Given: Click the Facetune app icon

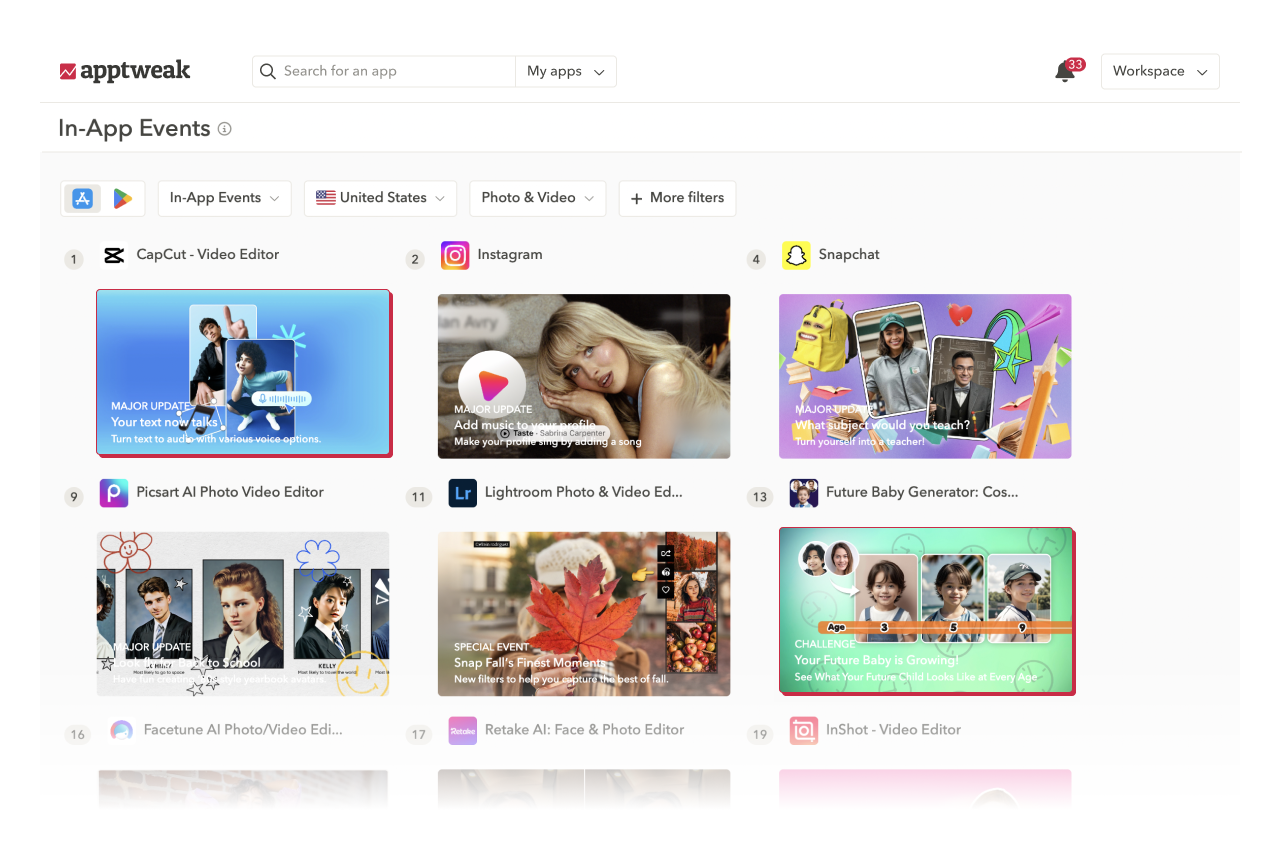Looking at the screenshot, I should pyautogui.click(x=122, y=731).
